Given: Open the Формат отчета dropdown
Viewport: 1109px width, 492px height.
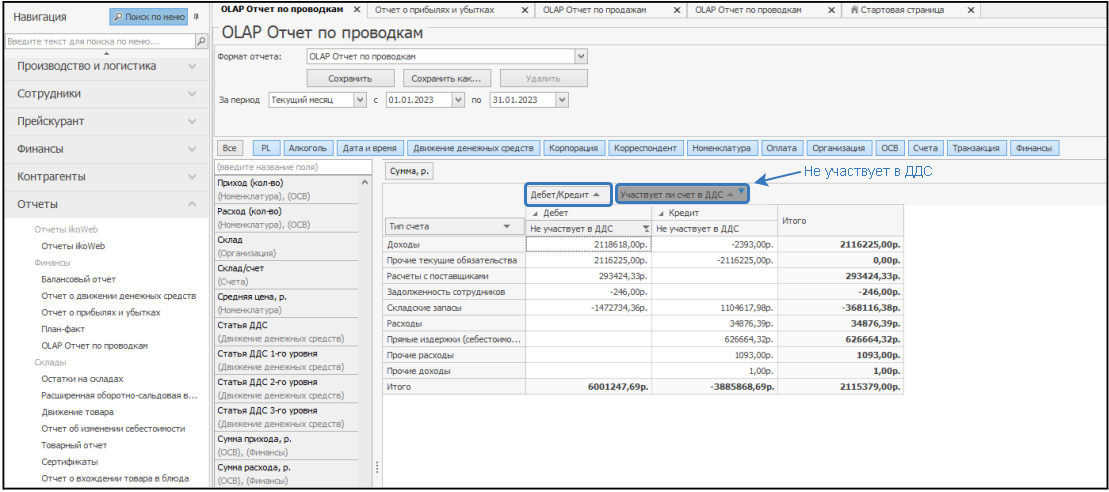Looking at the screenshot, I should point(581,56).
